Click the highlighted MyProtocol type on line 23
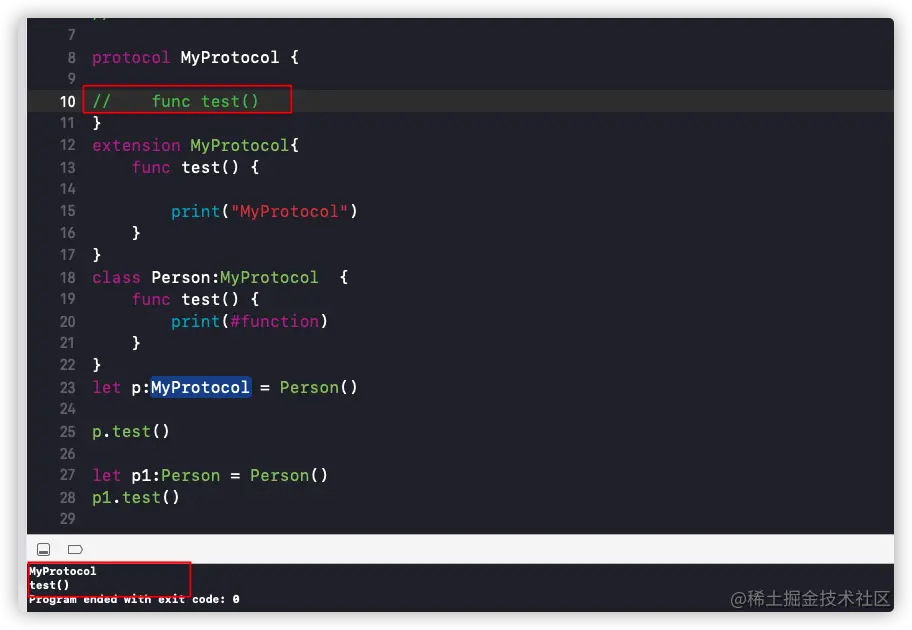Image resolution: width=912 pixels, height=630 pixels. (x=201, y=387)
